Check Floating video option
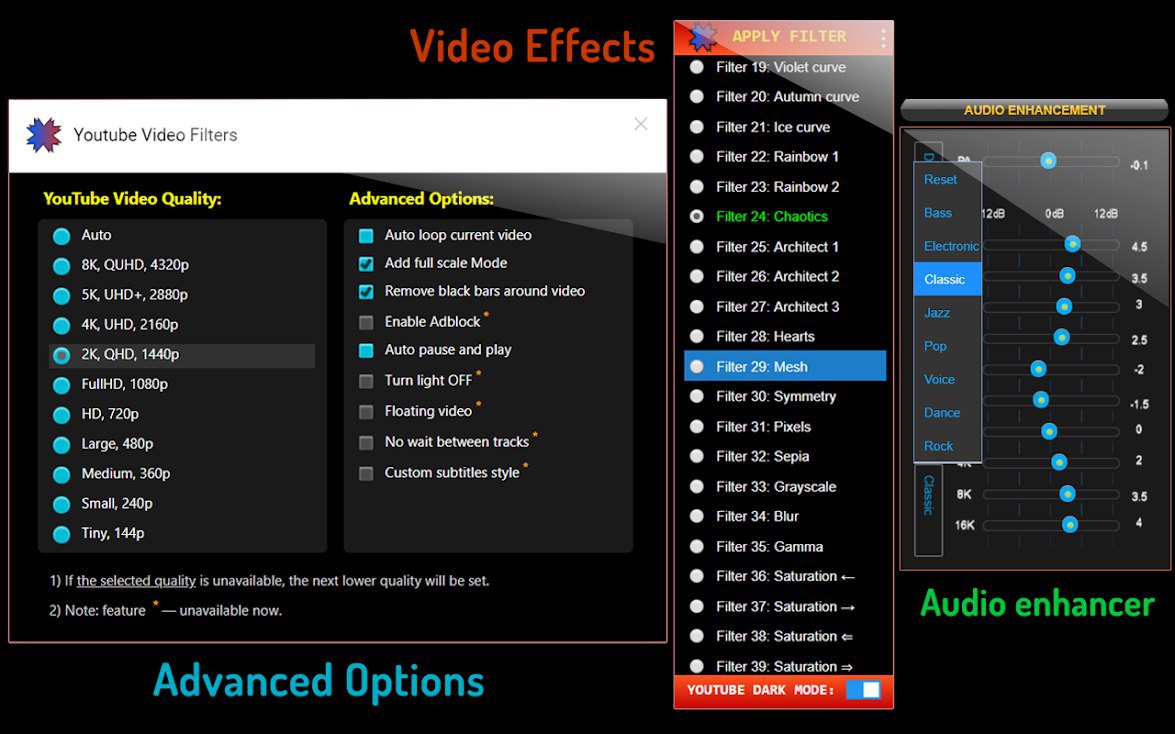This screenshot has height=734, width=1175. (366, 412)
